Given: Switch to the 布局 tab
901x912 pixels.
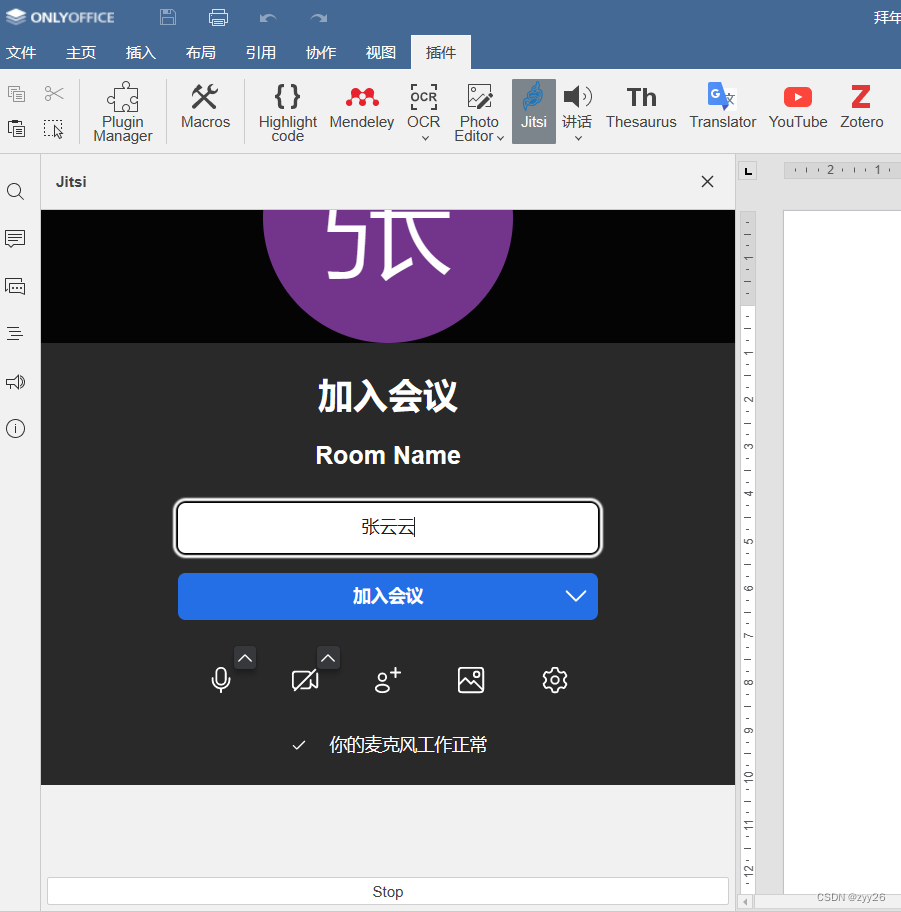Looking at the screenshot, I should tap(201, 52).
